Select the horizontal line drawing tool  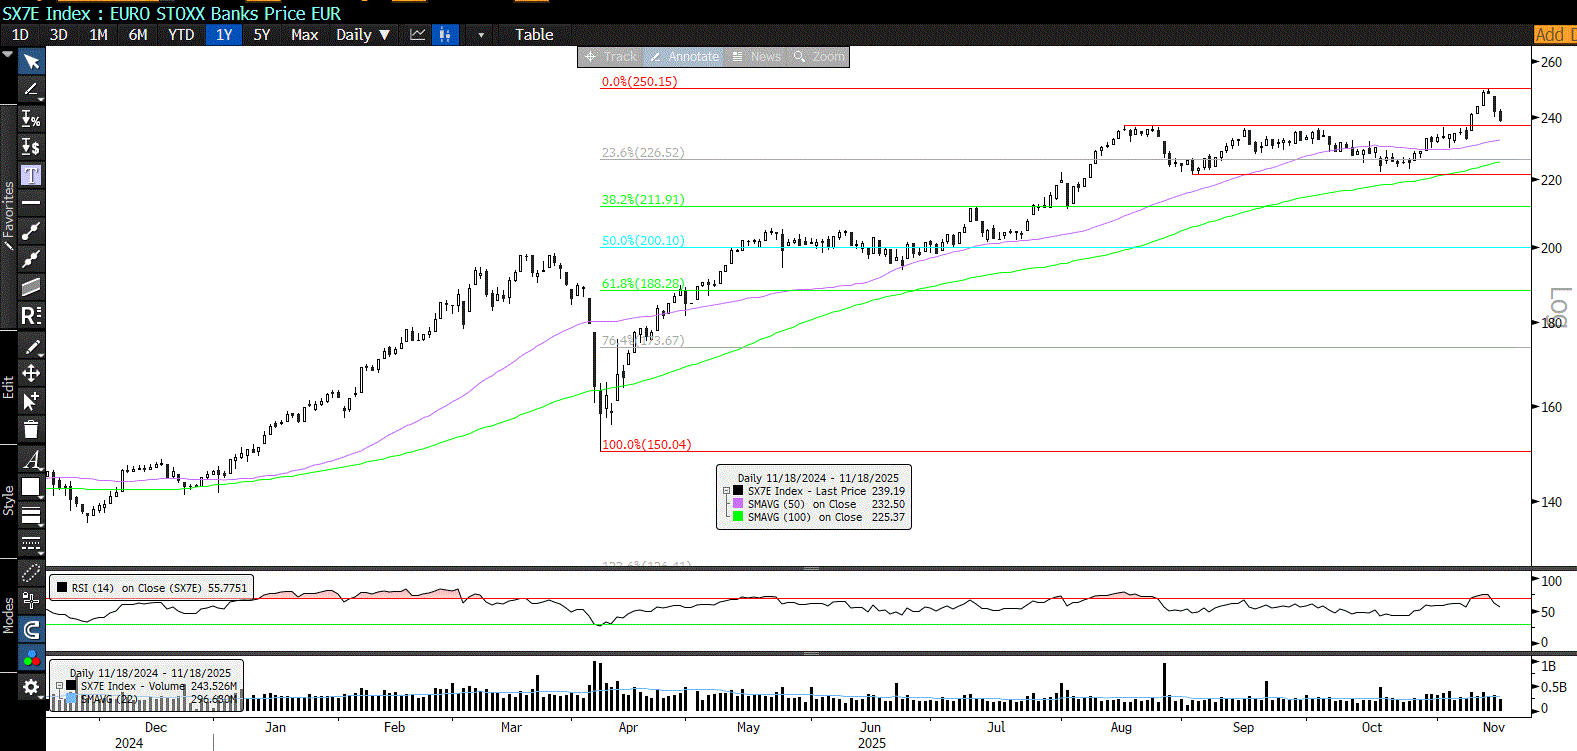tap(31, 203)
